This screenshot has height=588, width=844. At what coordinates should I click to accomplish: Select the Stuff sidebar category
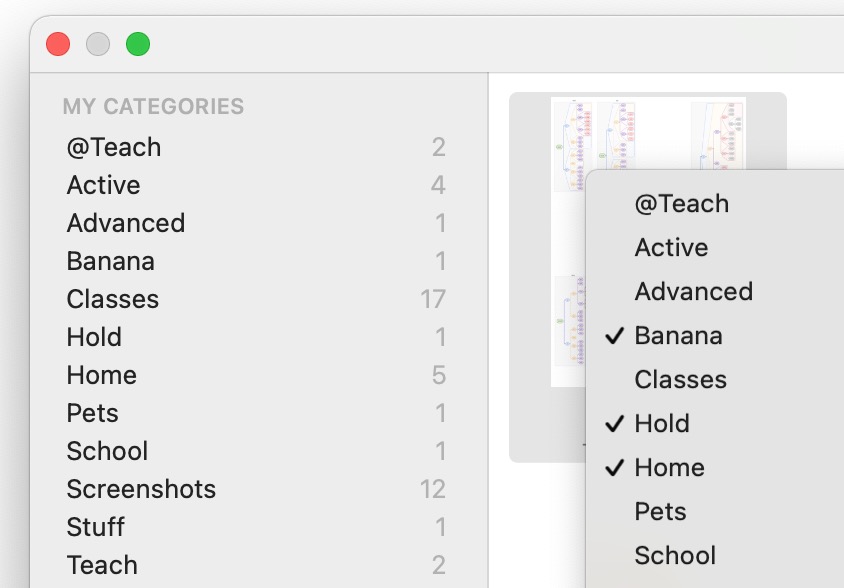tap(96, 527)
